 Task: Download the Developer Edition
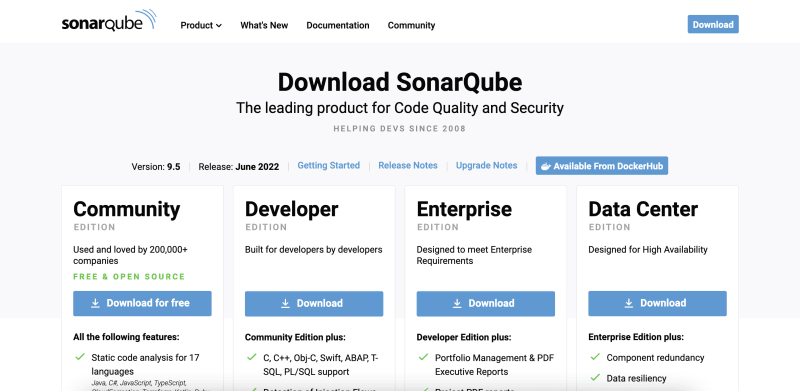(314, 303)
